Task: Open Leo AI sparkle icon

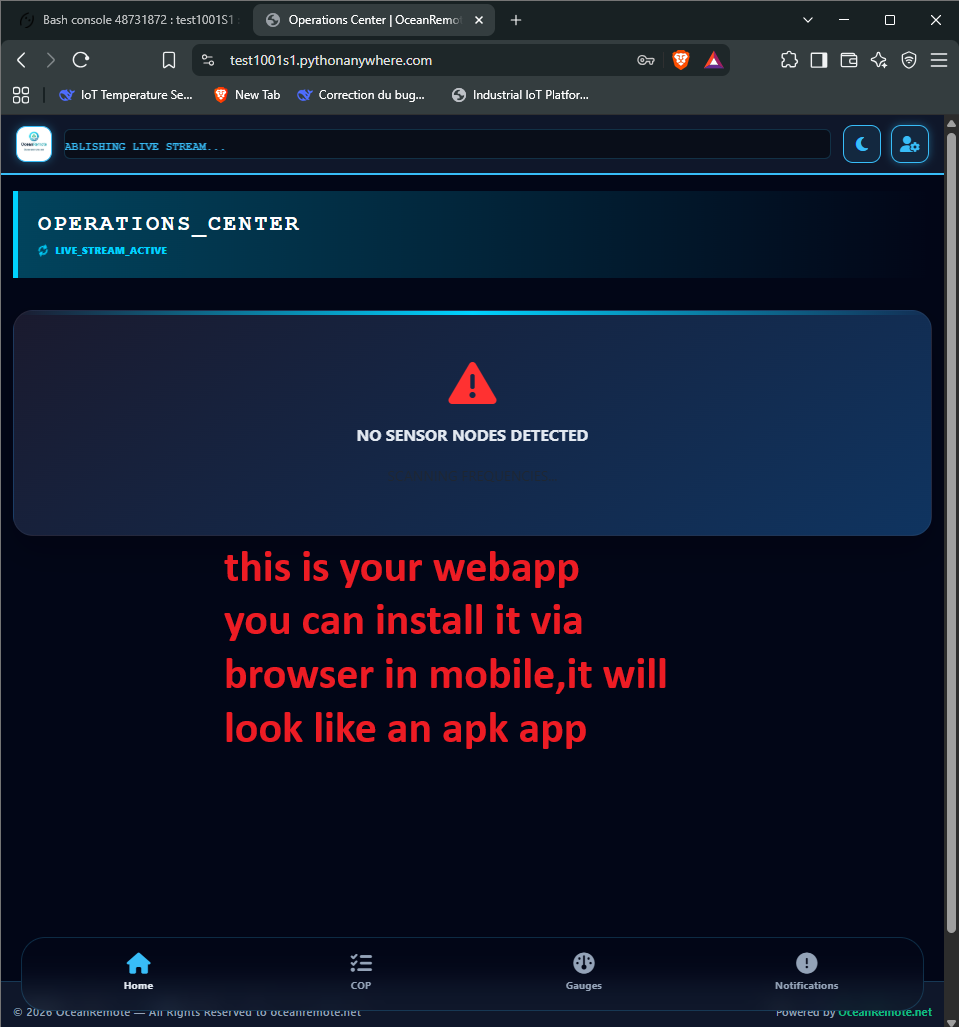Action: 879,60
